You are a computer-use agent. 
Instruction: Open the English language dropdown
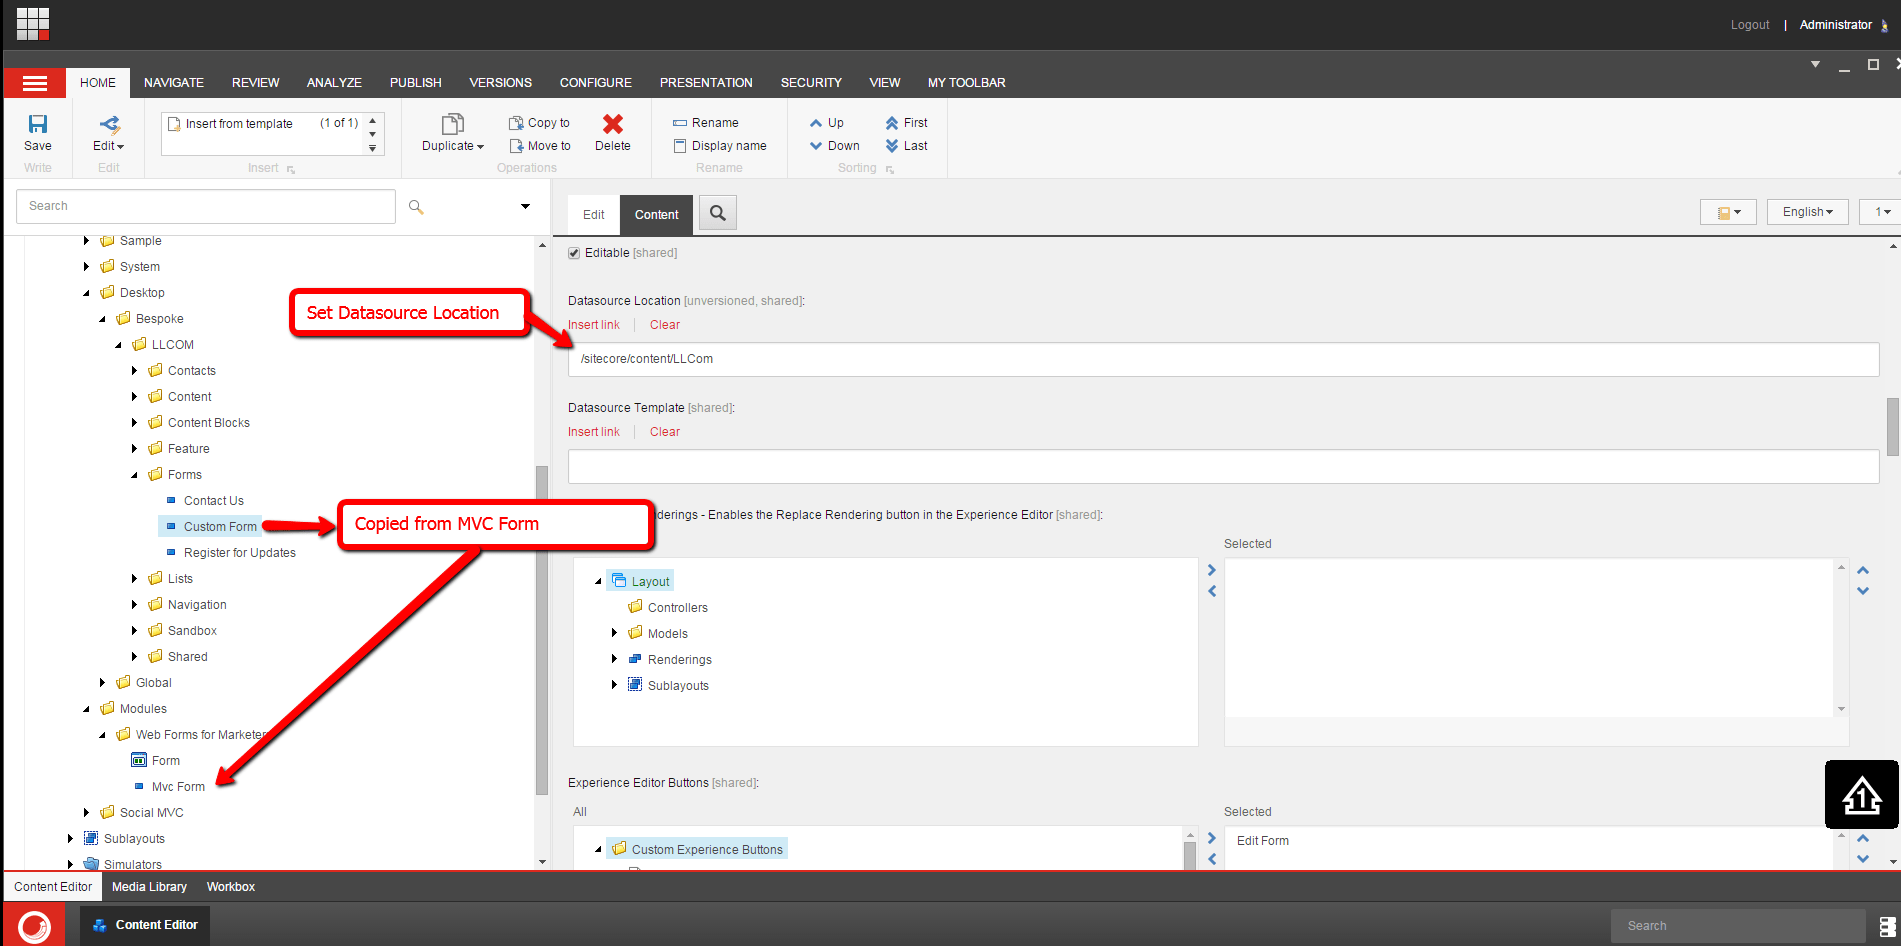tap(1806, 211)
